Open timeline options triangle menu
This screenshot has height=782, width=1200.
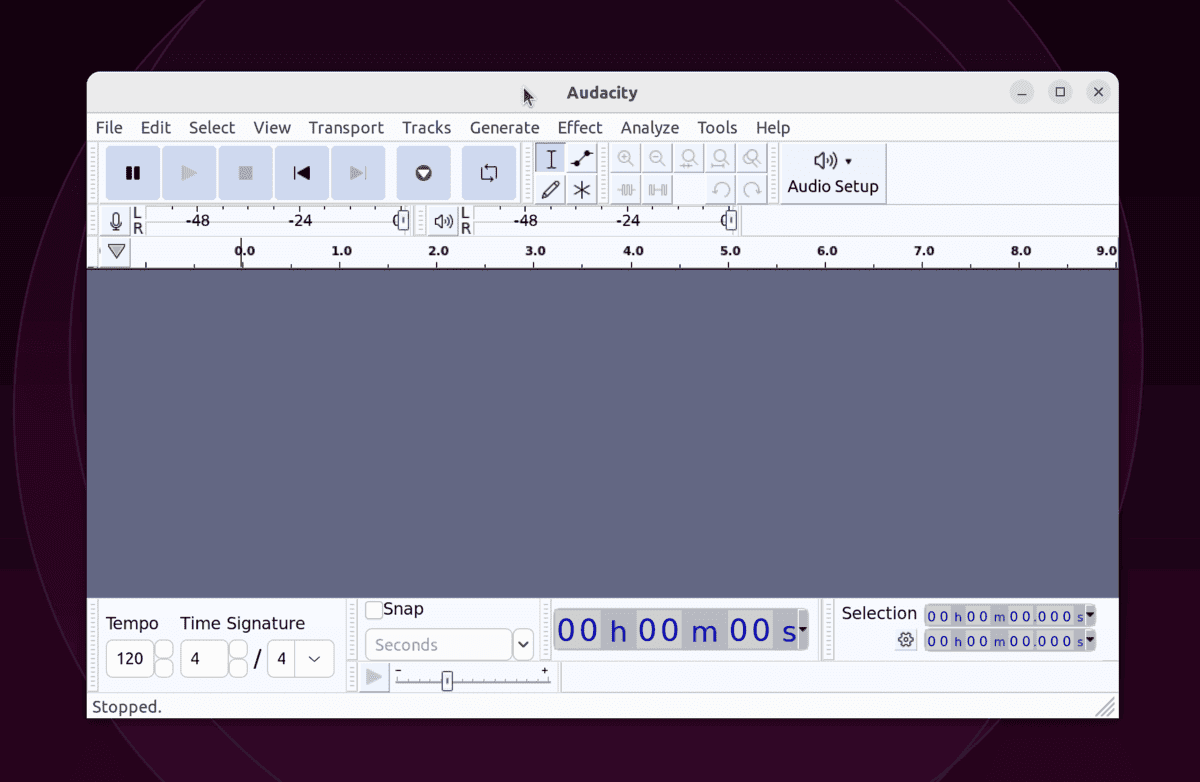coord(117,251)
